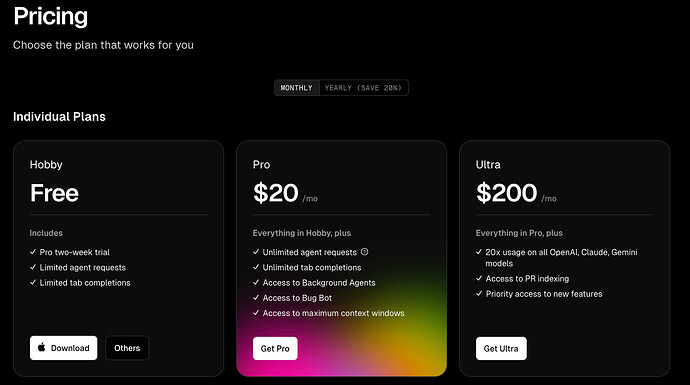Get the Ultra plan
This screenshot has width=690, height=385.
click(x=501, y=348)
